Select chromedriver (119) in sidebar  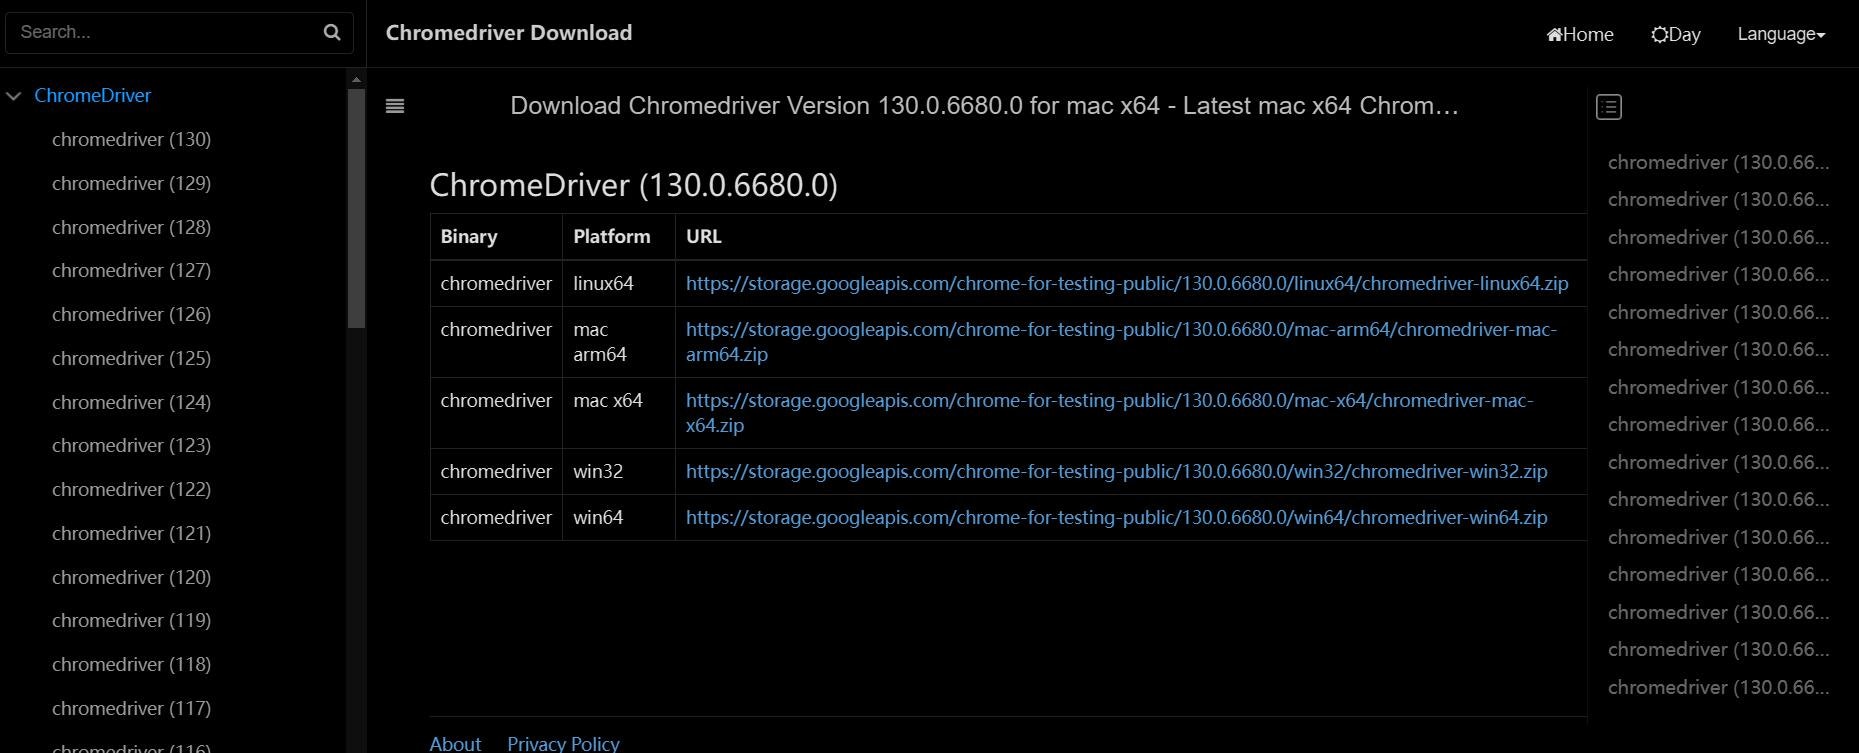pyautogui.click(x=131, y=620)
